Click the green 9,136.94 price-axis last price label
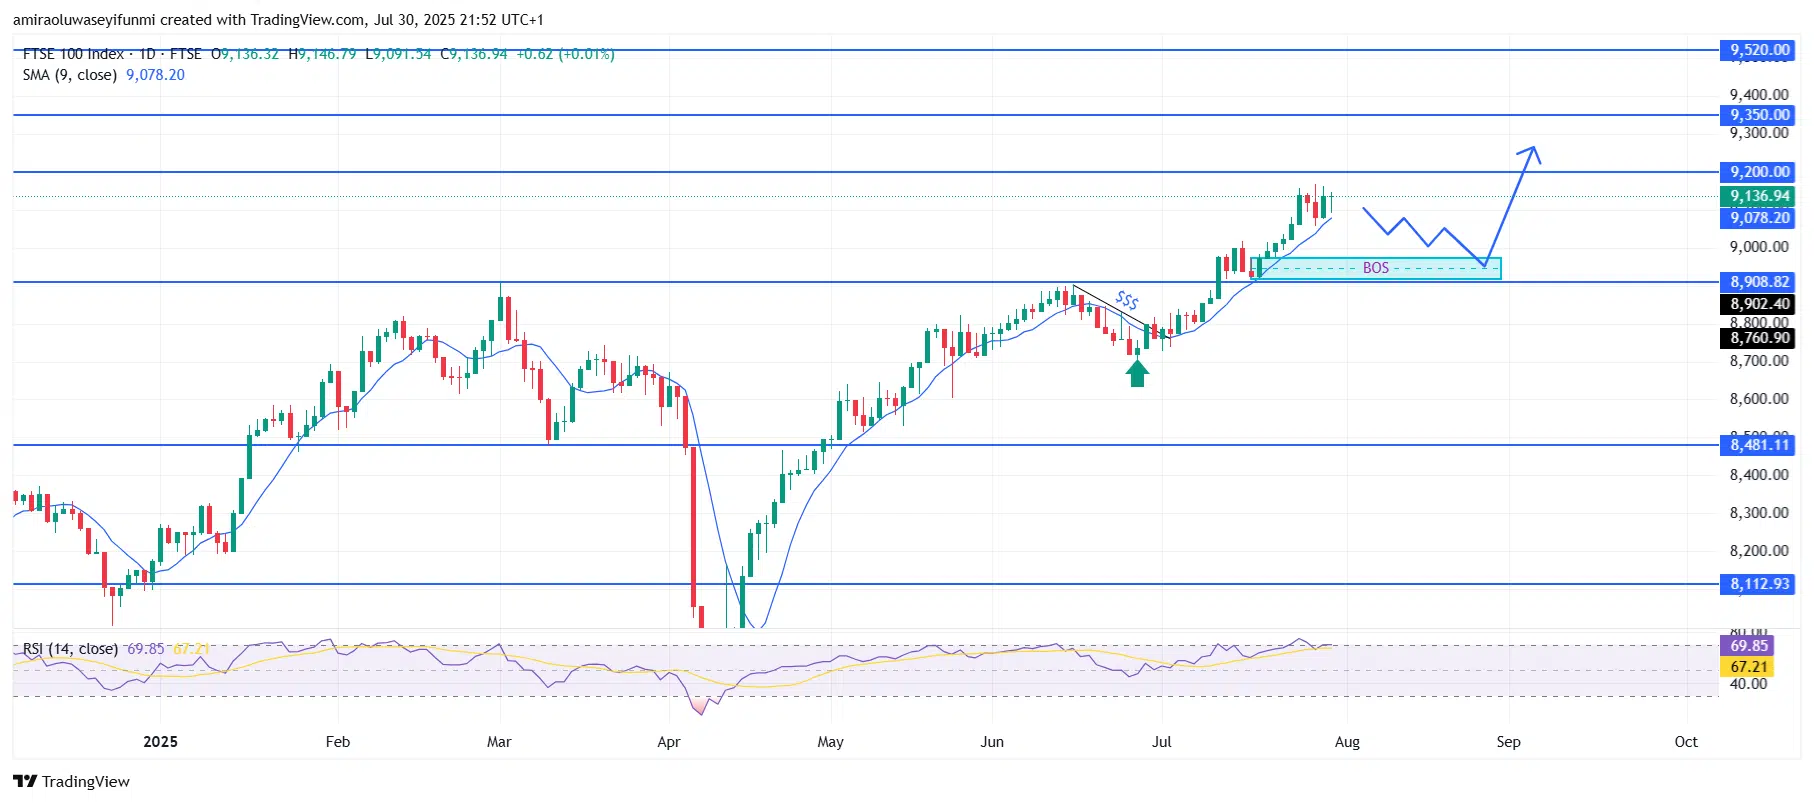The image size is (1814, 803). (1759, 197)
